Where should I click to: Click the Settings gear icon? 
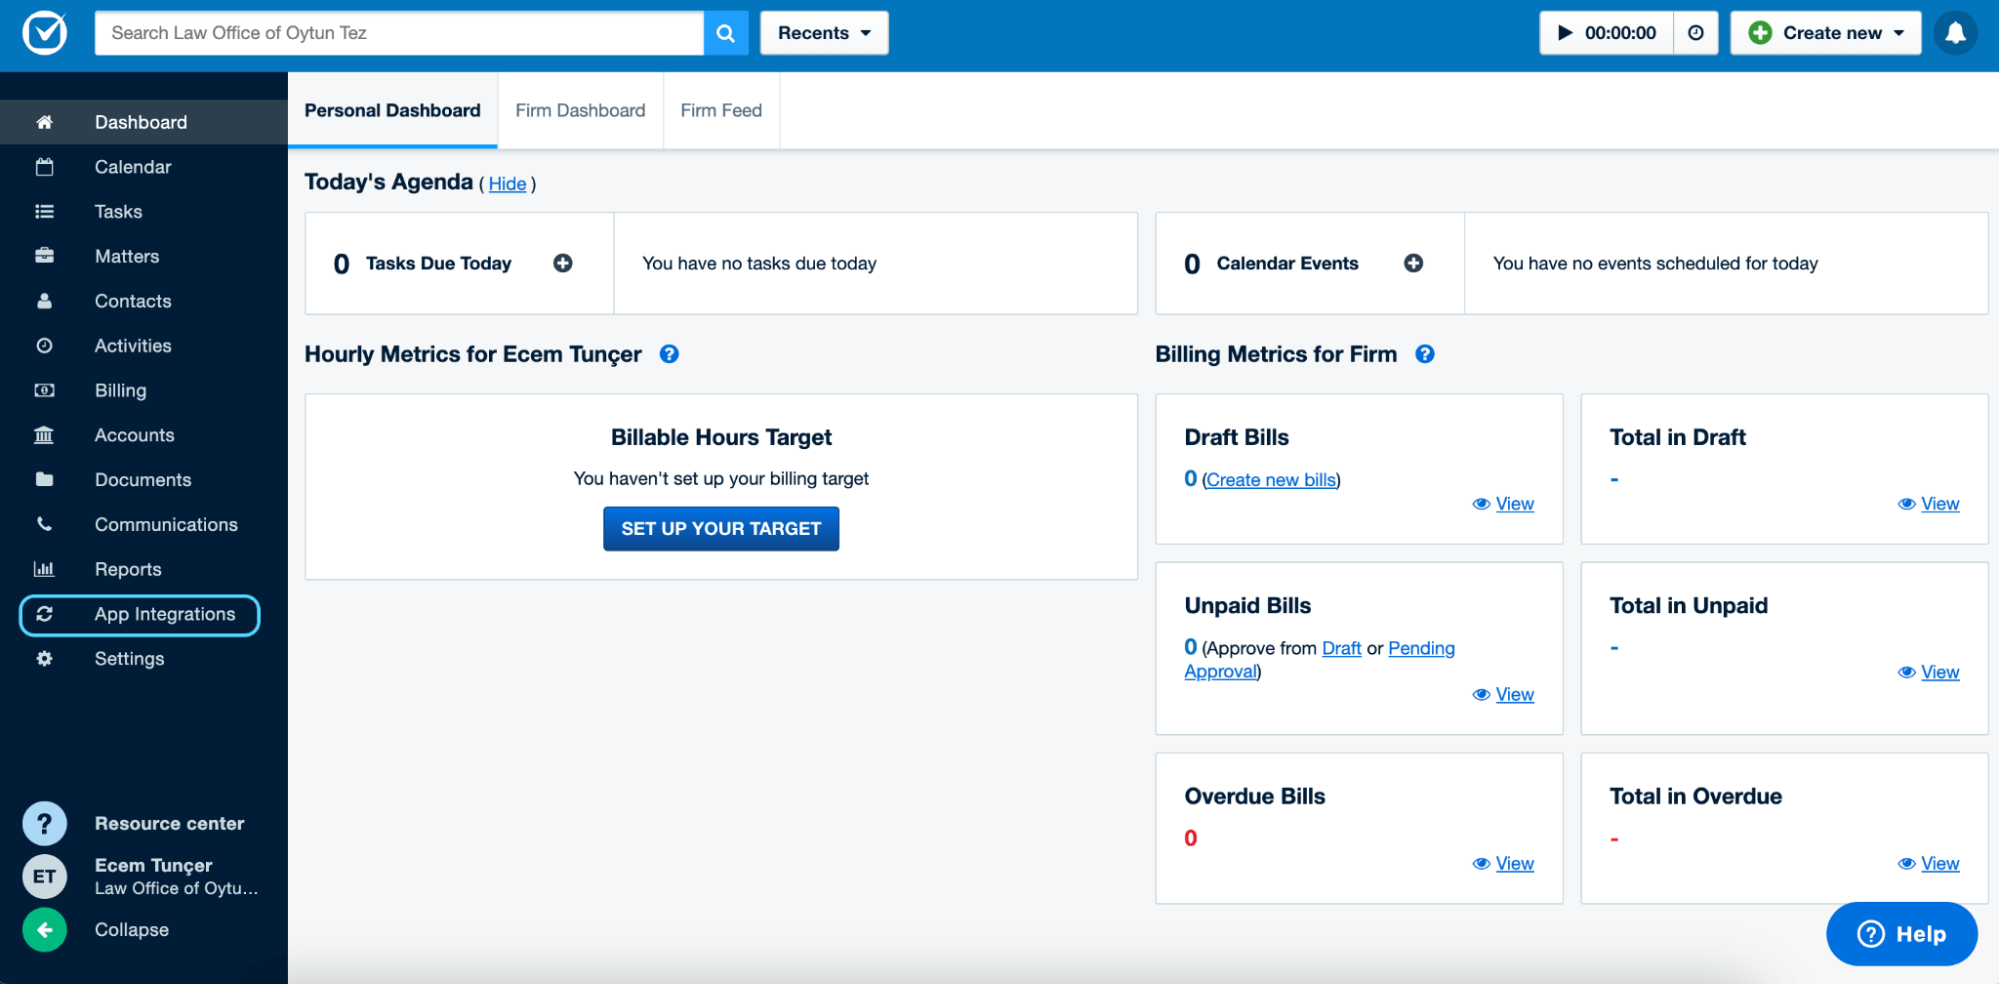point(44,659)
